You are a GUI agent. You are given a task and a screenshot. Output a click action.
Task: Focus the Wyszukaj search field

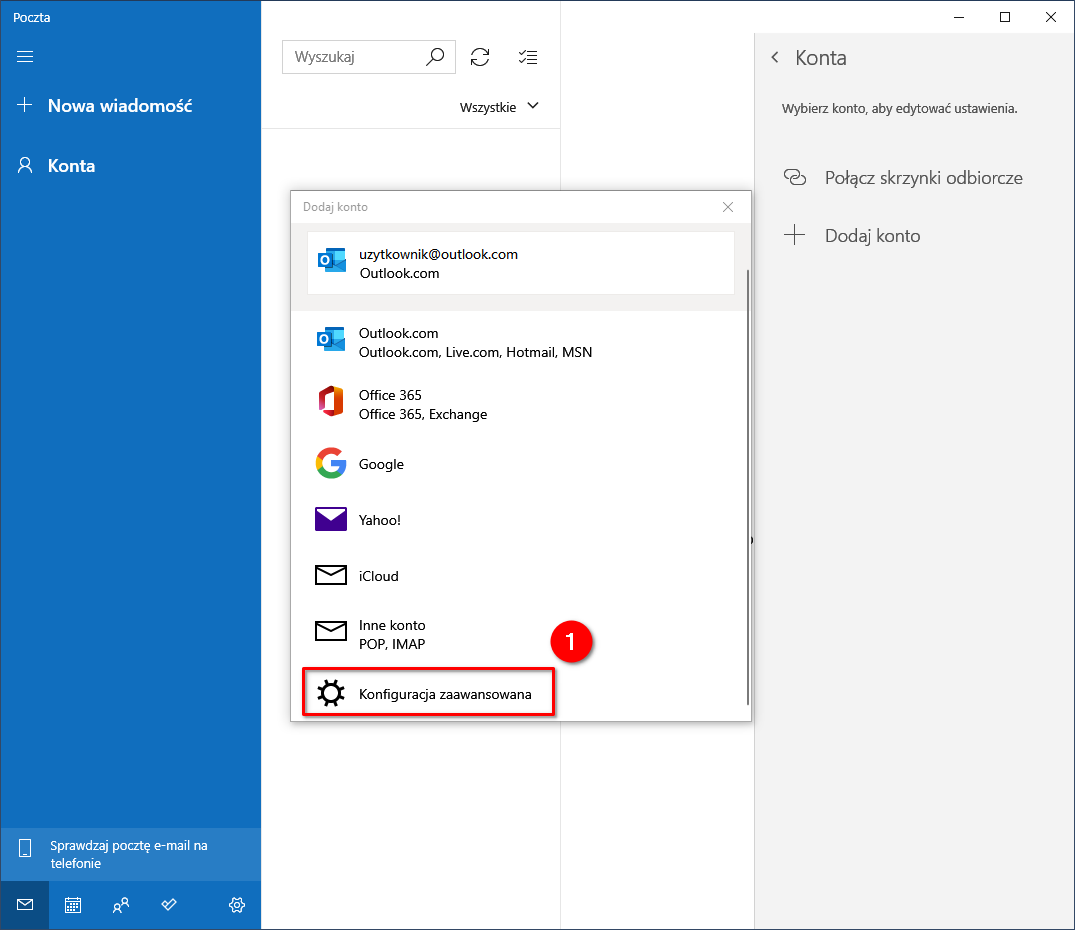pyautogui.click(x=369, y=57)
